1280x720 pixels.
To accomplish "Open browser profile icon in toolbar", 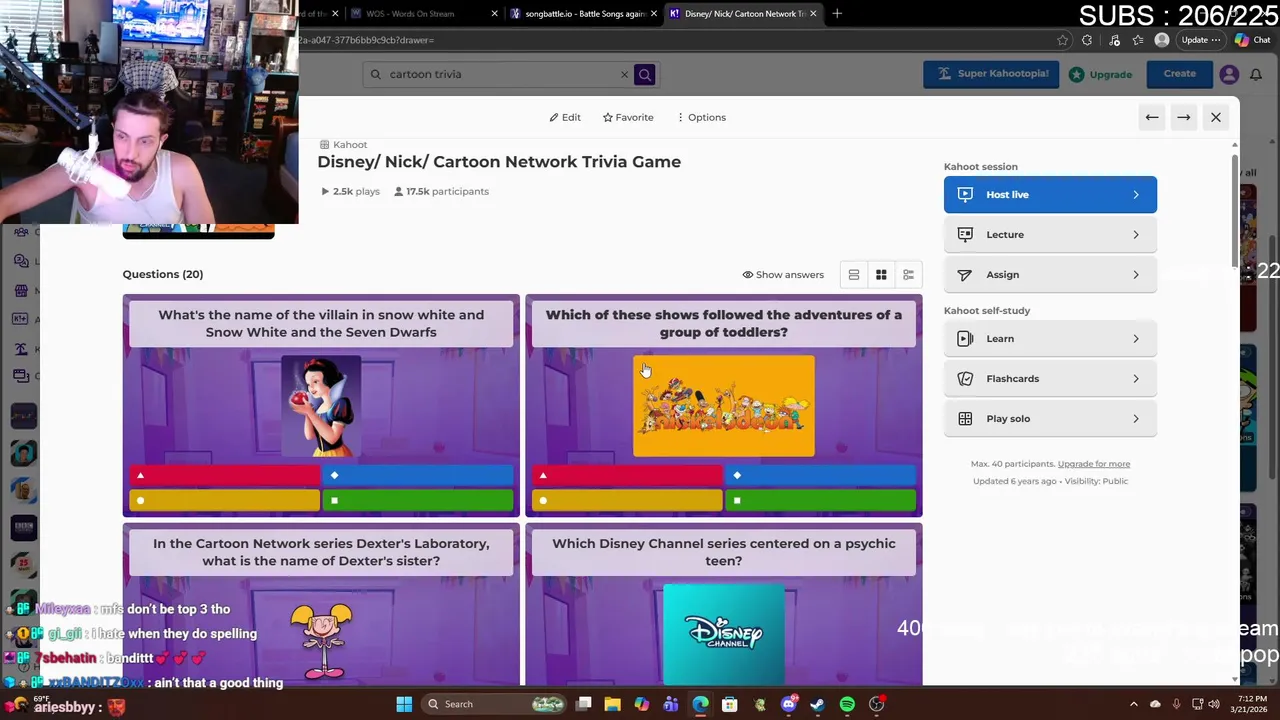I will click(1161, 40).
